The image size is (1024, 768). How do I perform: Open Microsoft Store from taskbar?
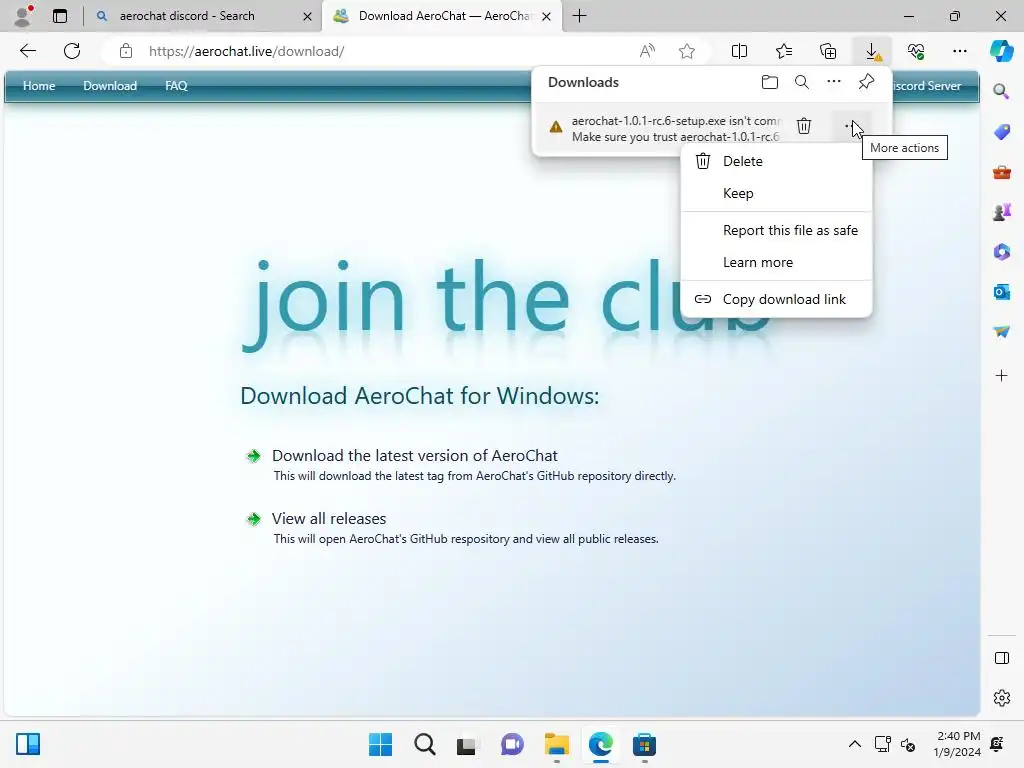[644, 744]
